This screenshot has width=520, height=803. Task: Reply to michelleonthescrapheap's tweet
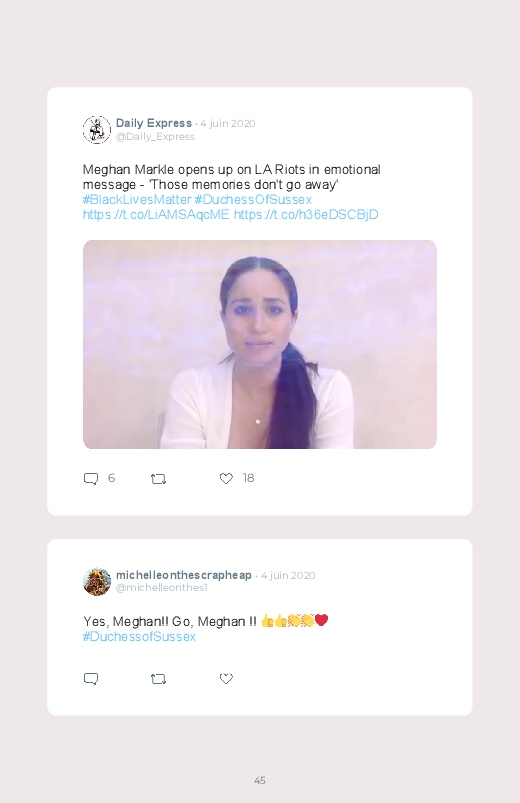91,679
